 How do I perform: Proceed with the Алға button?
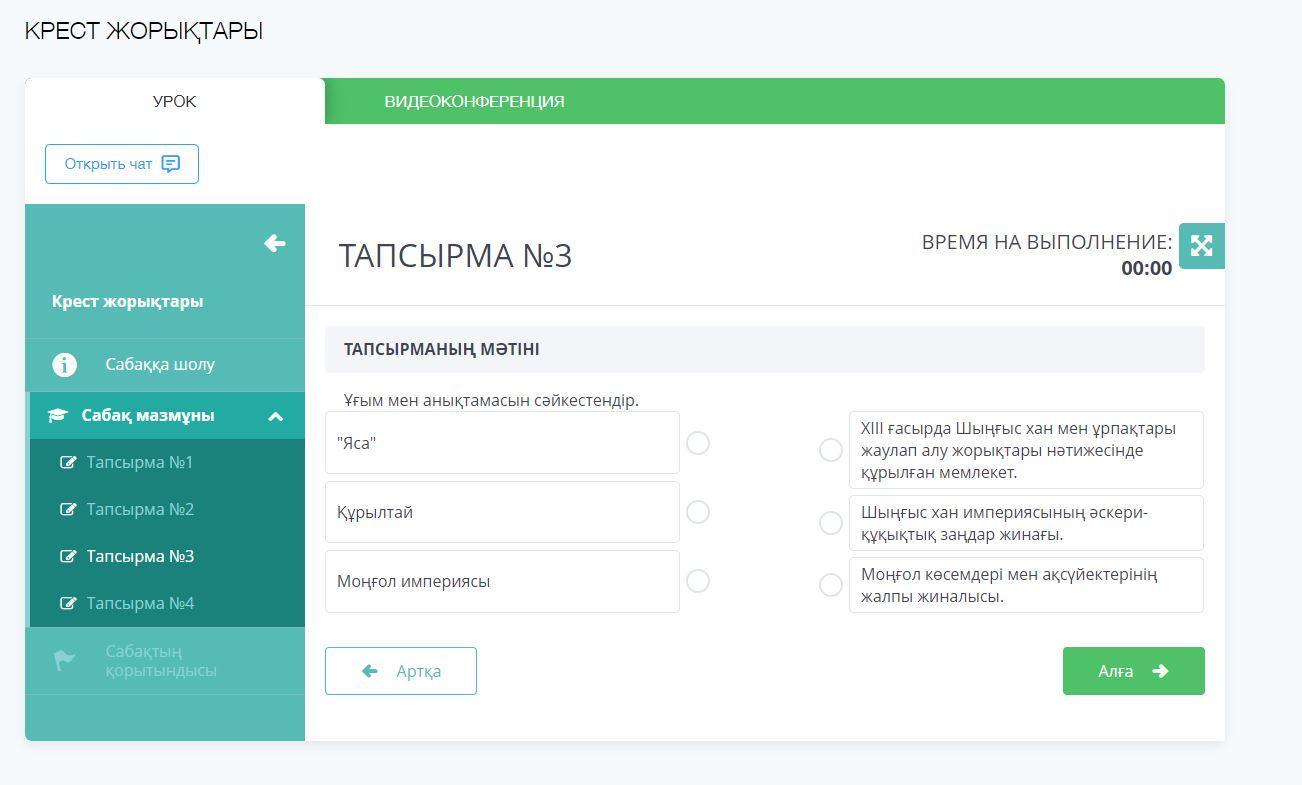(1134, 671)
